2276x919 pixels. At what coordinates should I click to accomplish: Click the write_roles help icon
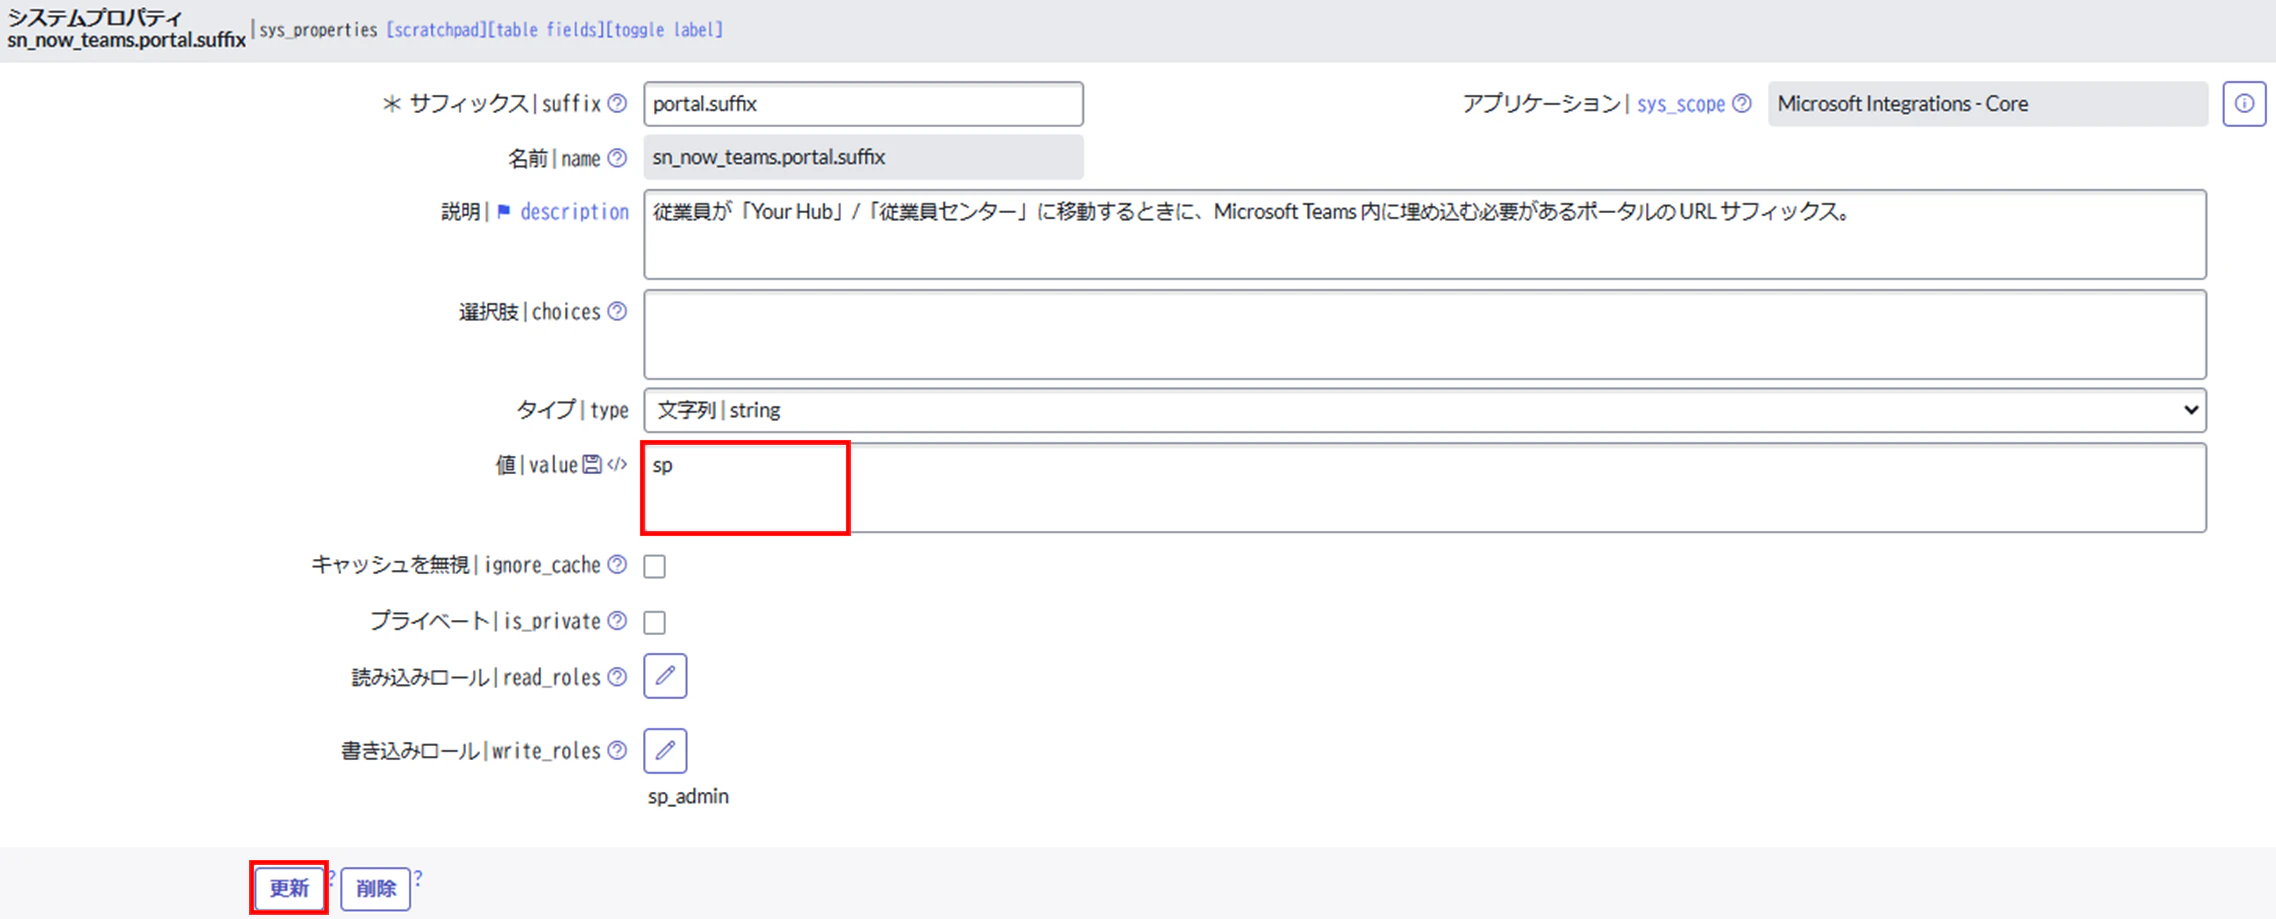618,750
